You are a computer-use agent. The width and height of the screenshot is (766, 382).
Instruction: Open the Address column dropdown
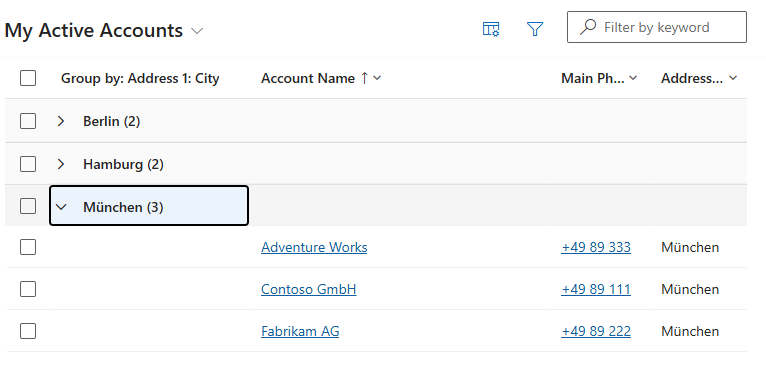tap(733, 78)
